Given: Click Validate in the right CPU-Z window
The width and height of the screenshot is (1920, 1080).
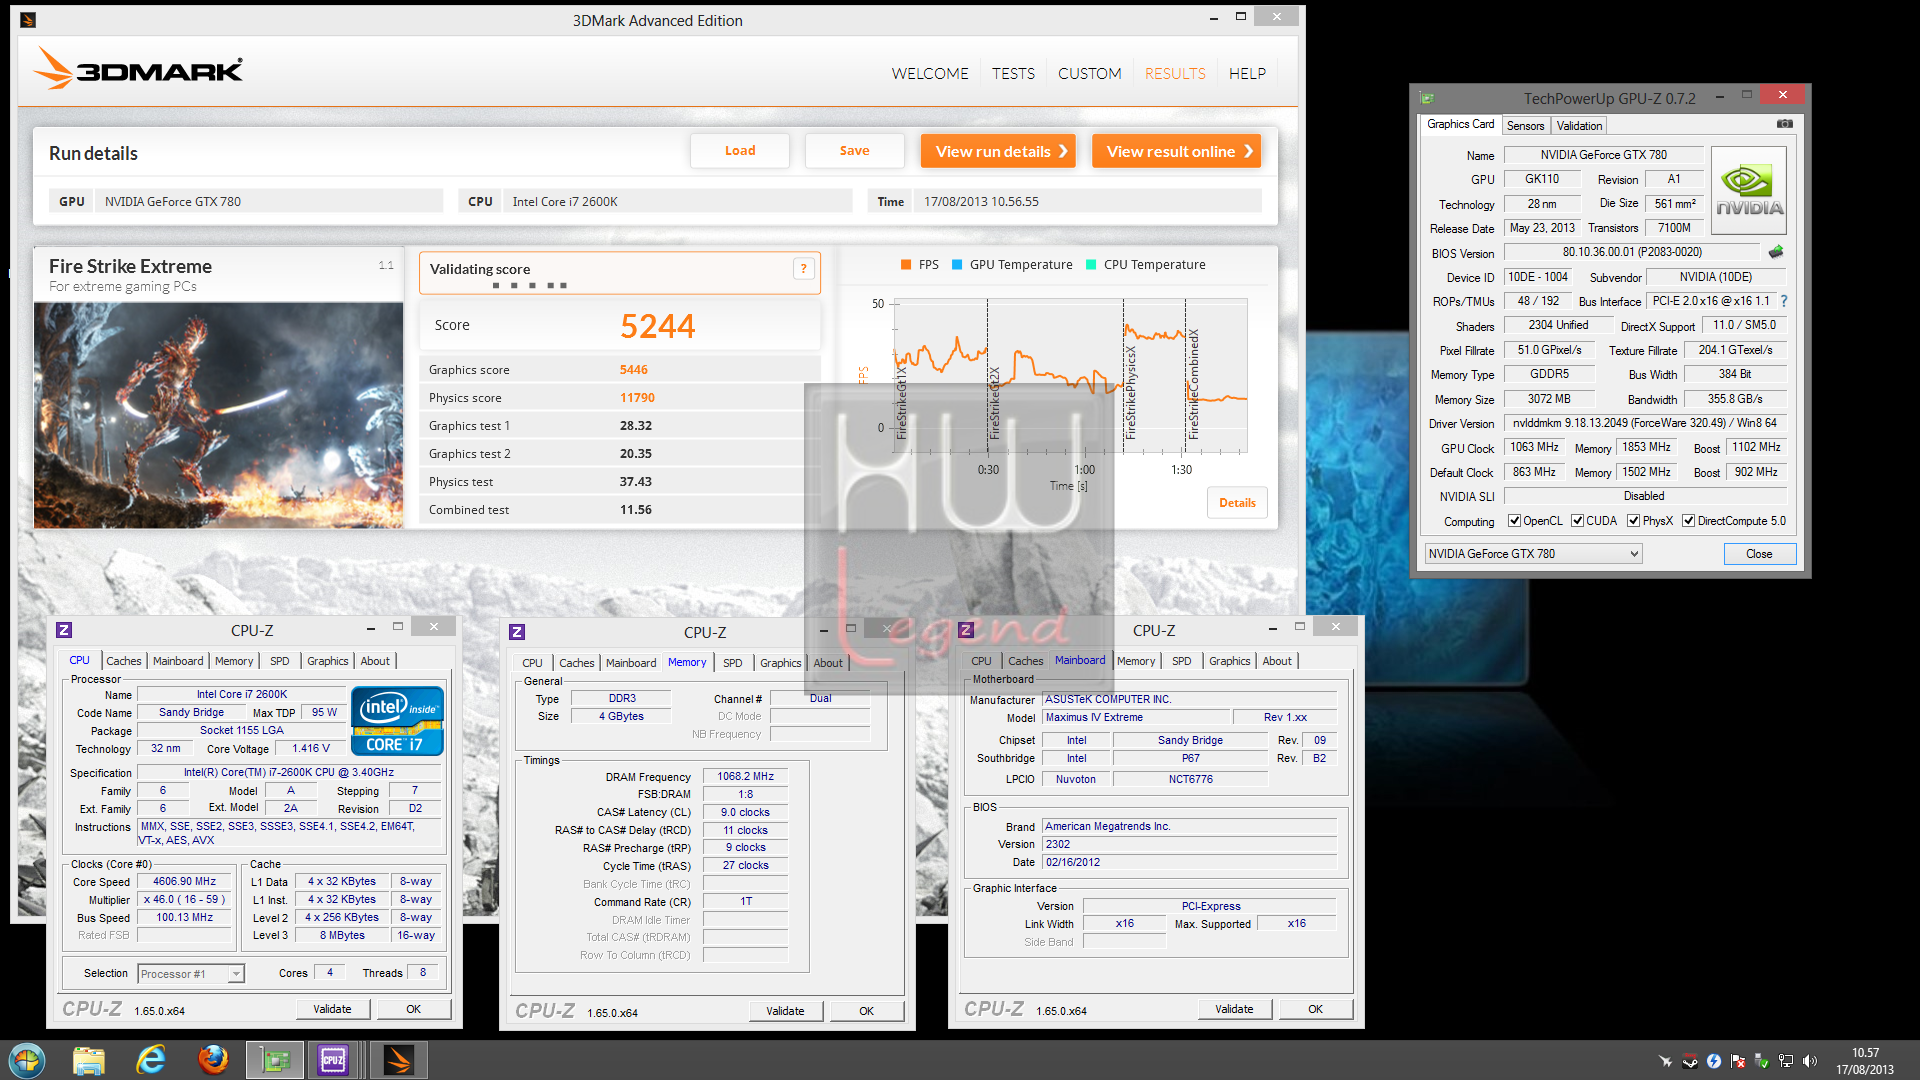Looking at the screenshot, I should (x=1234, y=1009).
